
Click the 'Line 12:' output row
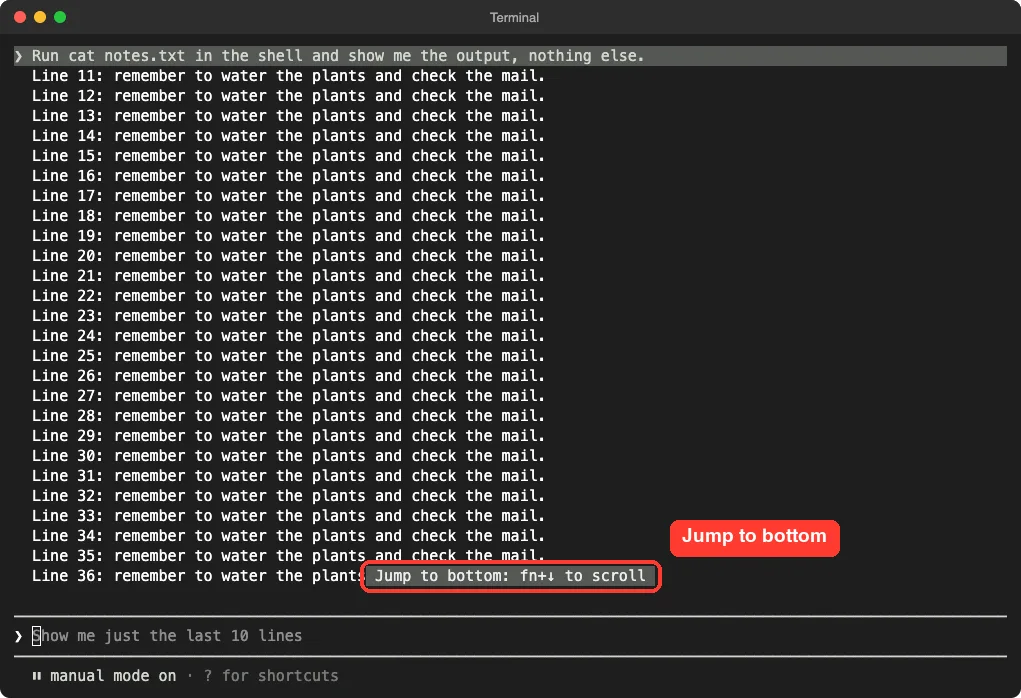(288, 96)
